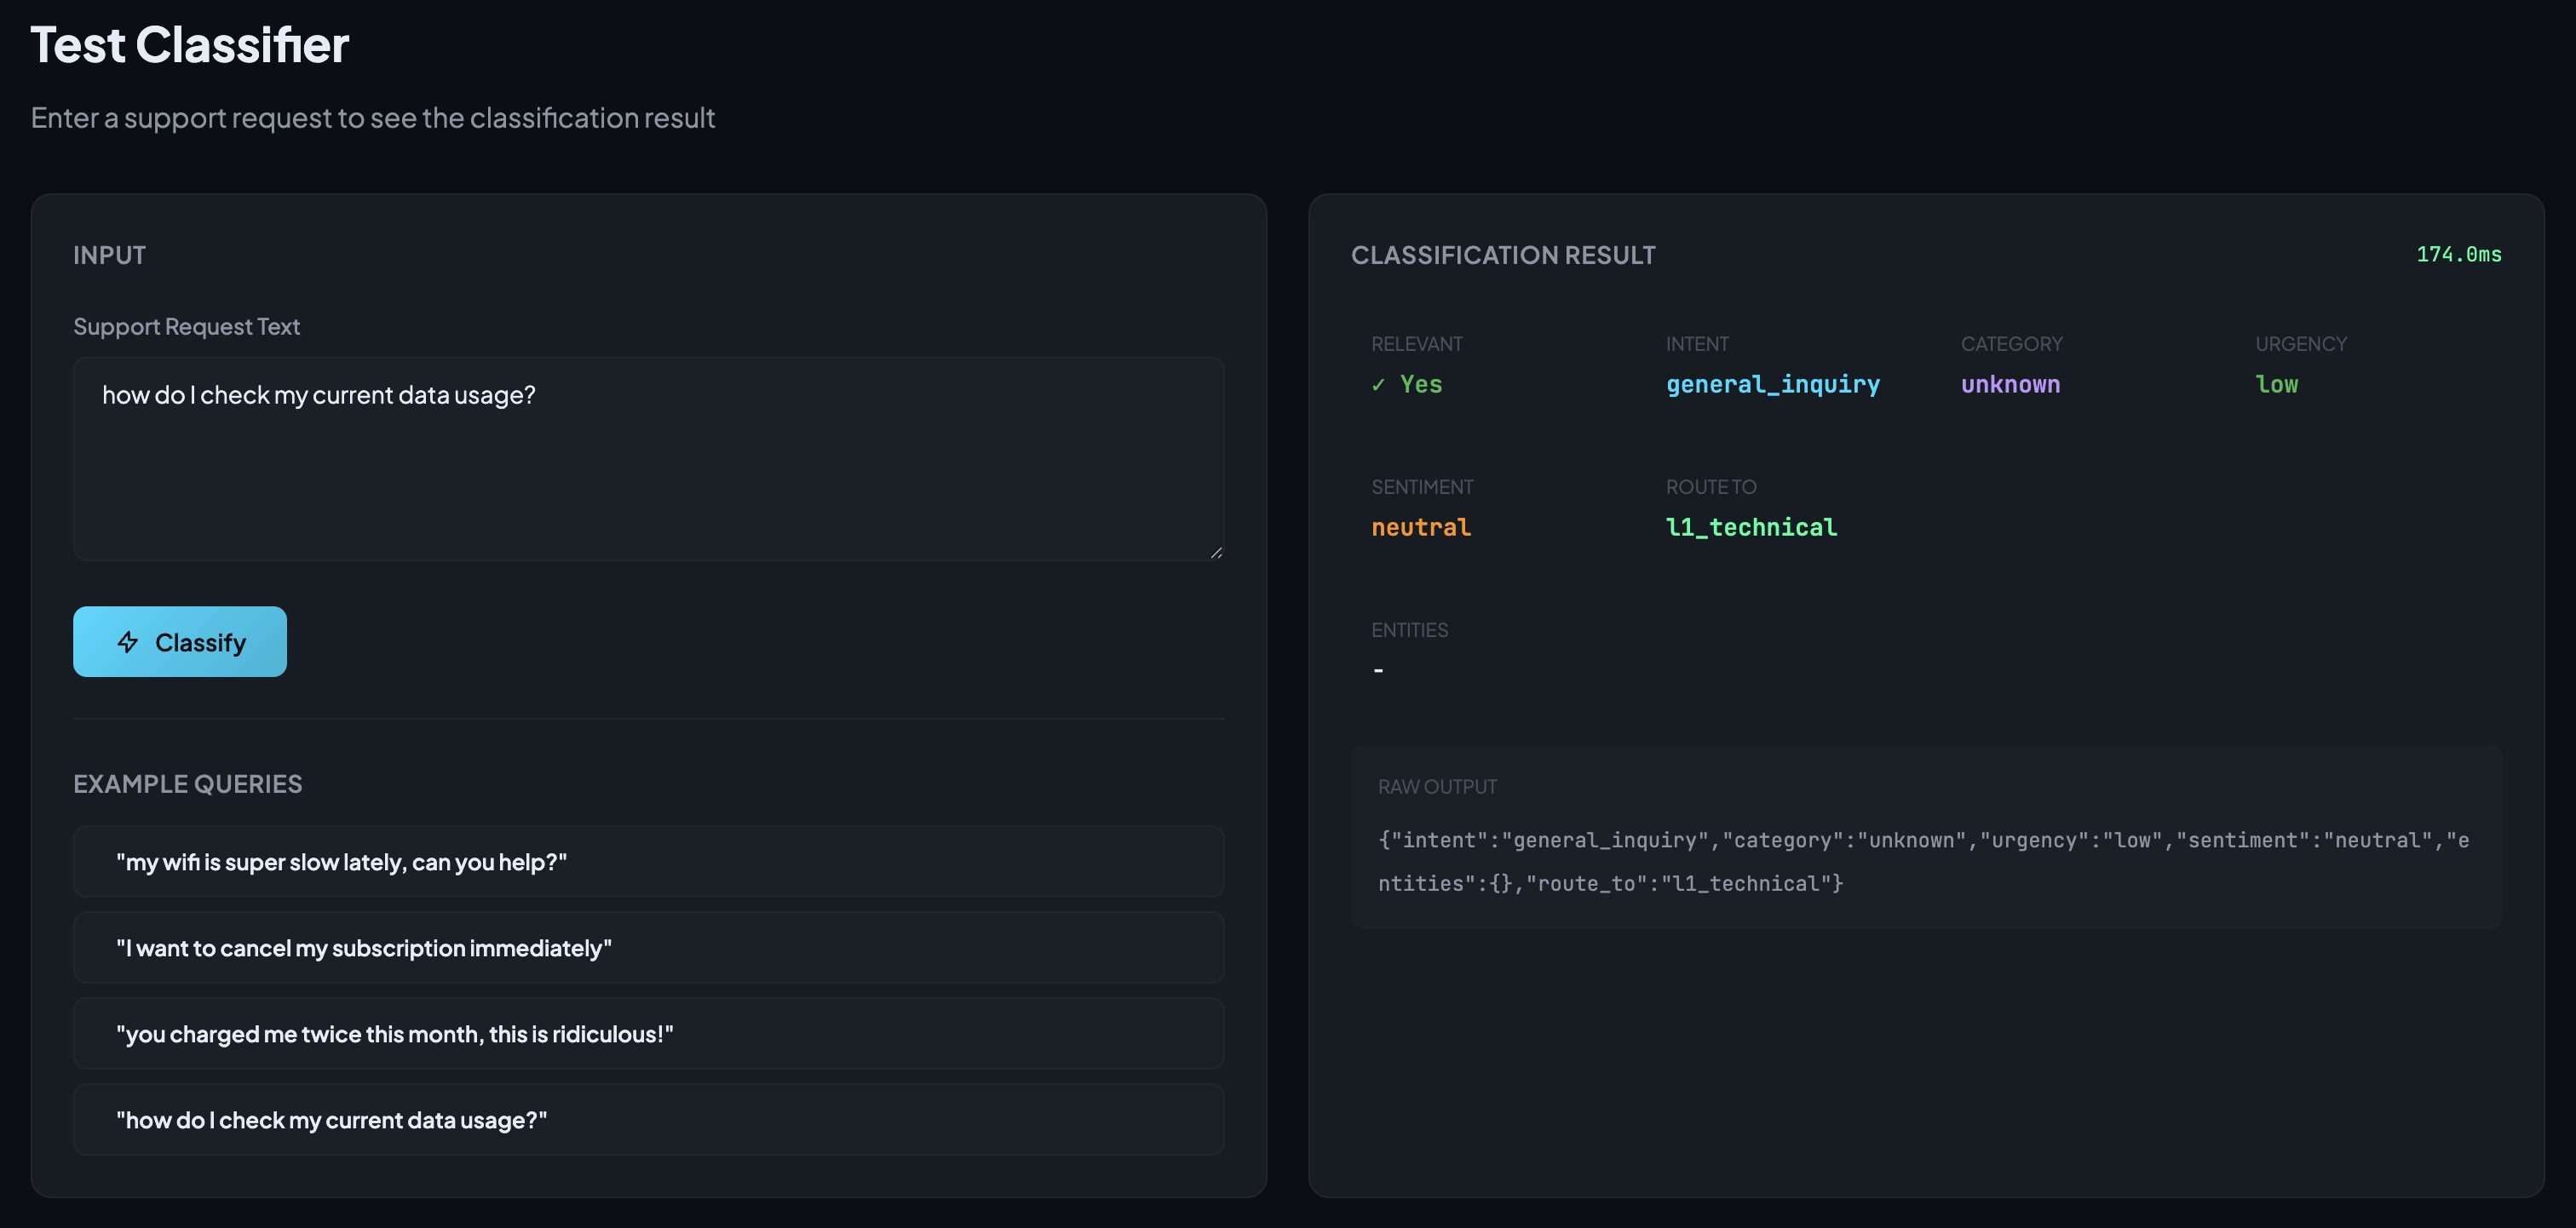Viewport: 2576px width, 1228px height.
Task: Click the 174.0ms latency indicator
Action: point(2458,255)
